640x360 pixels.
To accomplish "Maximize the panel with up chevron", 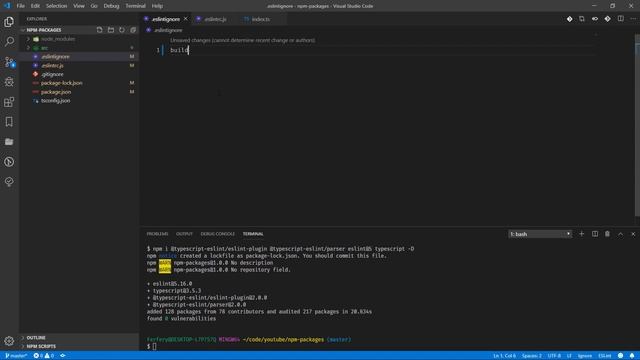I will [x=620, y=234].
